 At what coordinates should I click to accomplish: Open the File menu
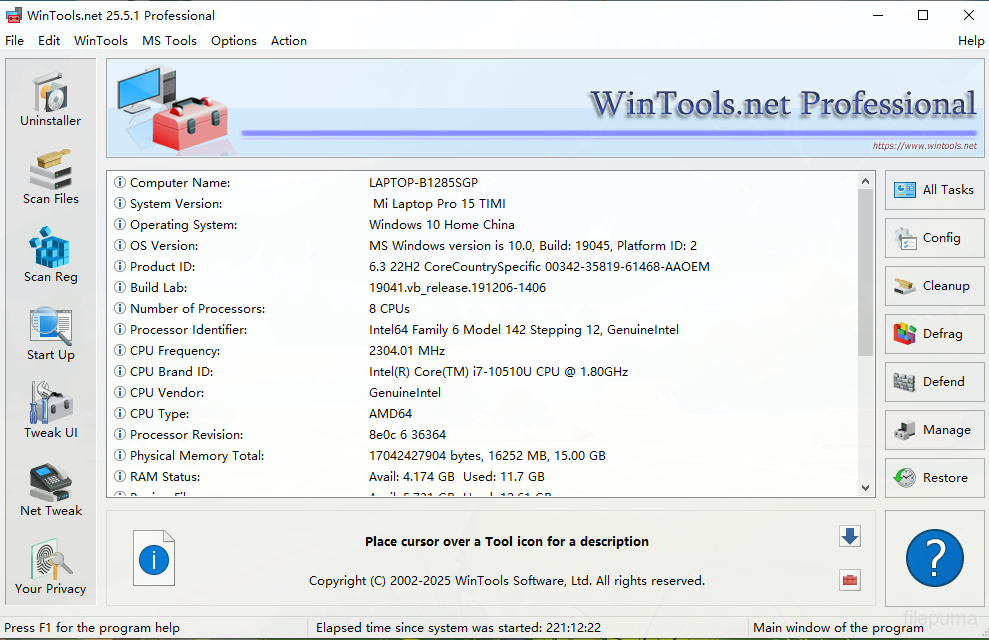tap(15, 40)
